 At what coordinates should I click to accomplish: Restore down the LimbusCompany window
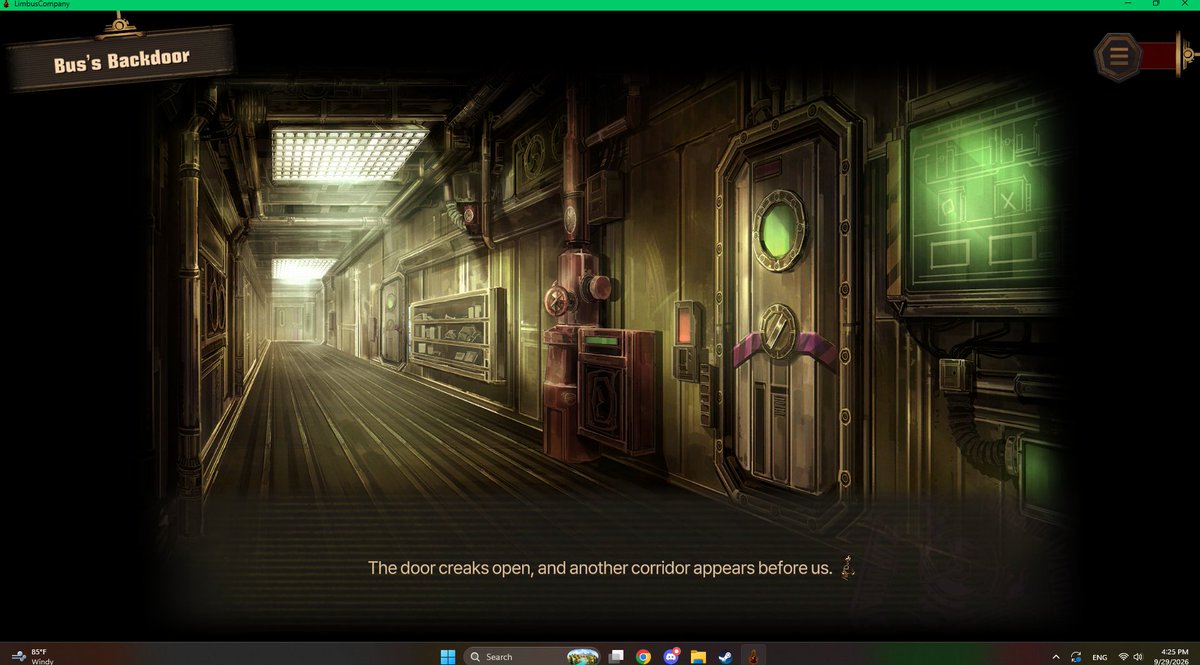[1156, 4]
